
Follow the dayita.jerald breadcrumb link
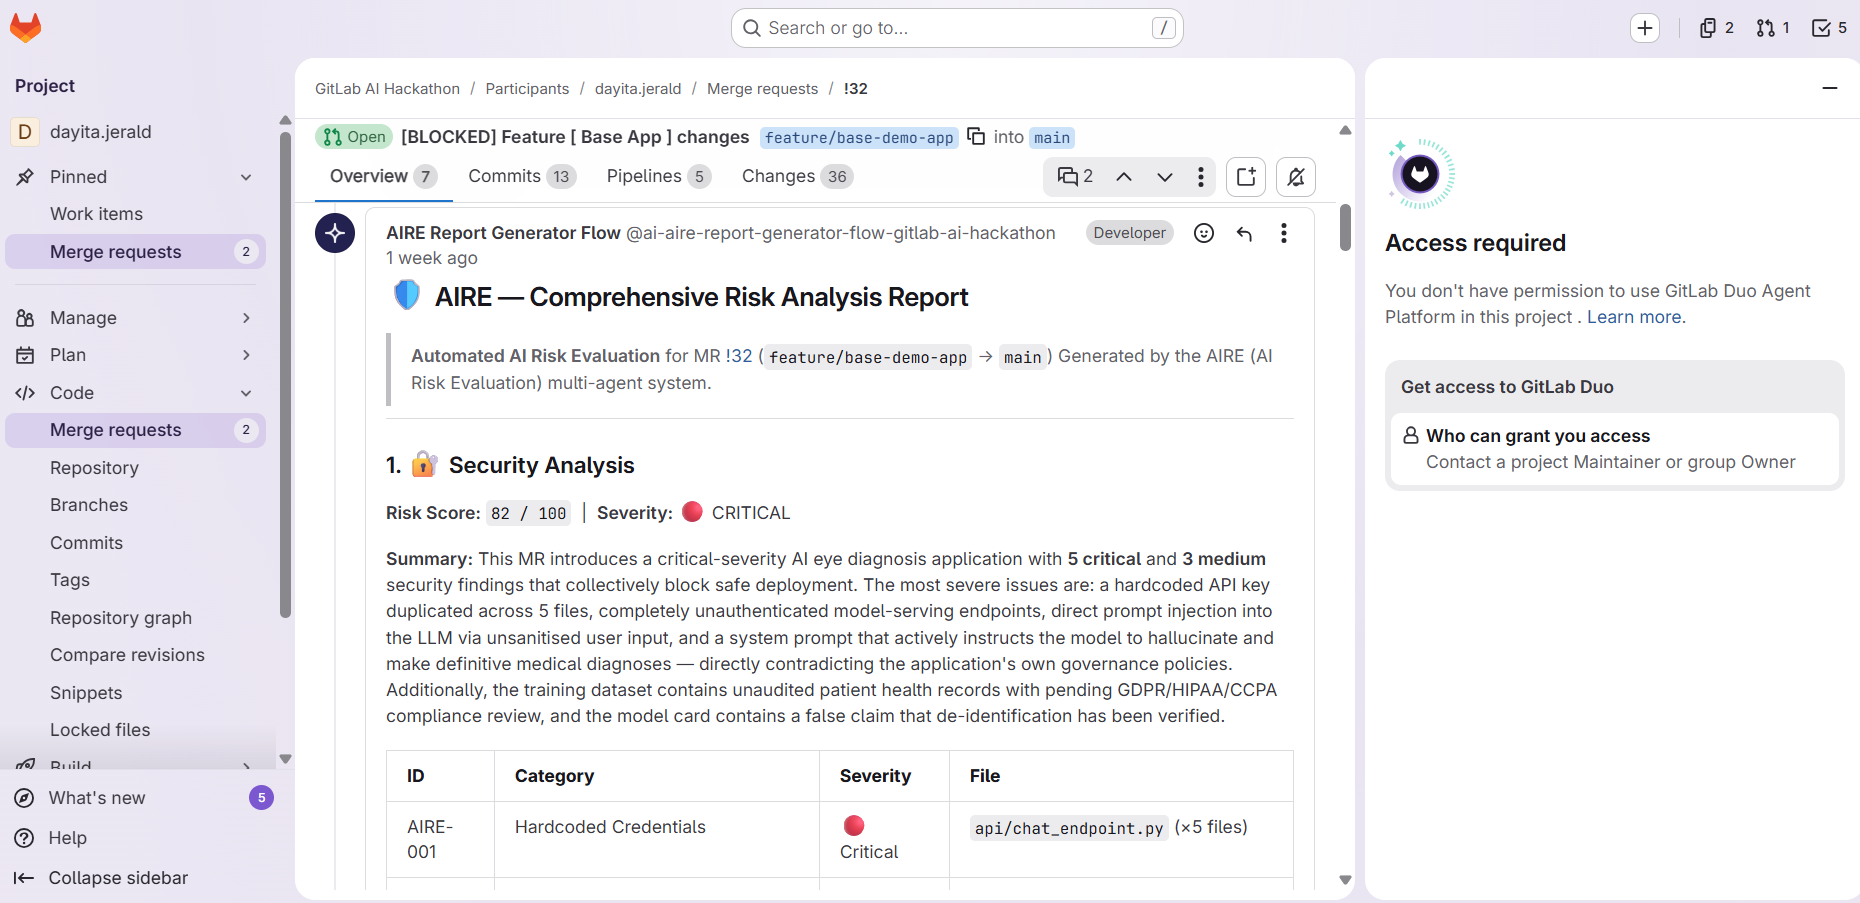click(x=638, y=89)
